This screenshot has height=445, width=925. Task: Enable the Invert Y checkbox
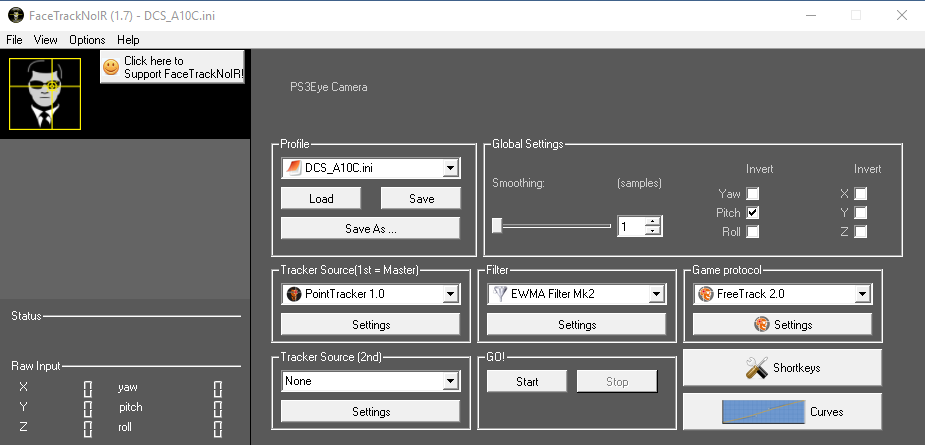pyautogui.click(x=861, y=212)
